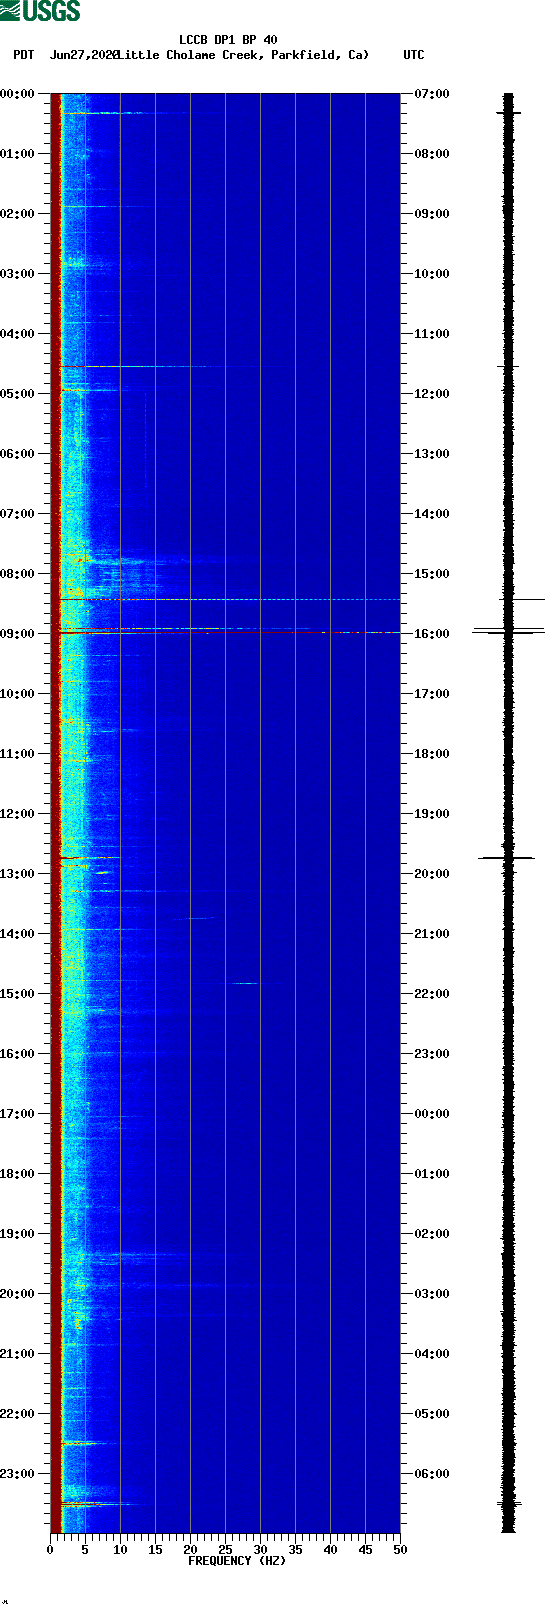Click the 07:00 UTC time label
The width and height of the screenshot is (552, 1613).
(432, 94)
